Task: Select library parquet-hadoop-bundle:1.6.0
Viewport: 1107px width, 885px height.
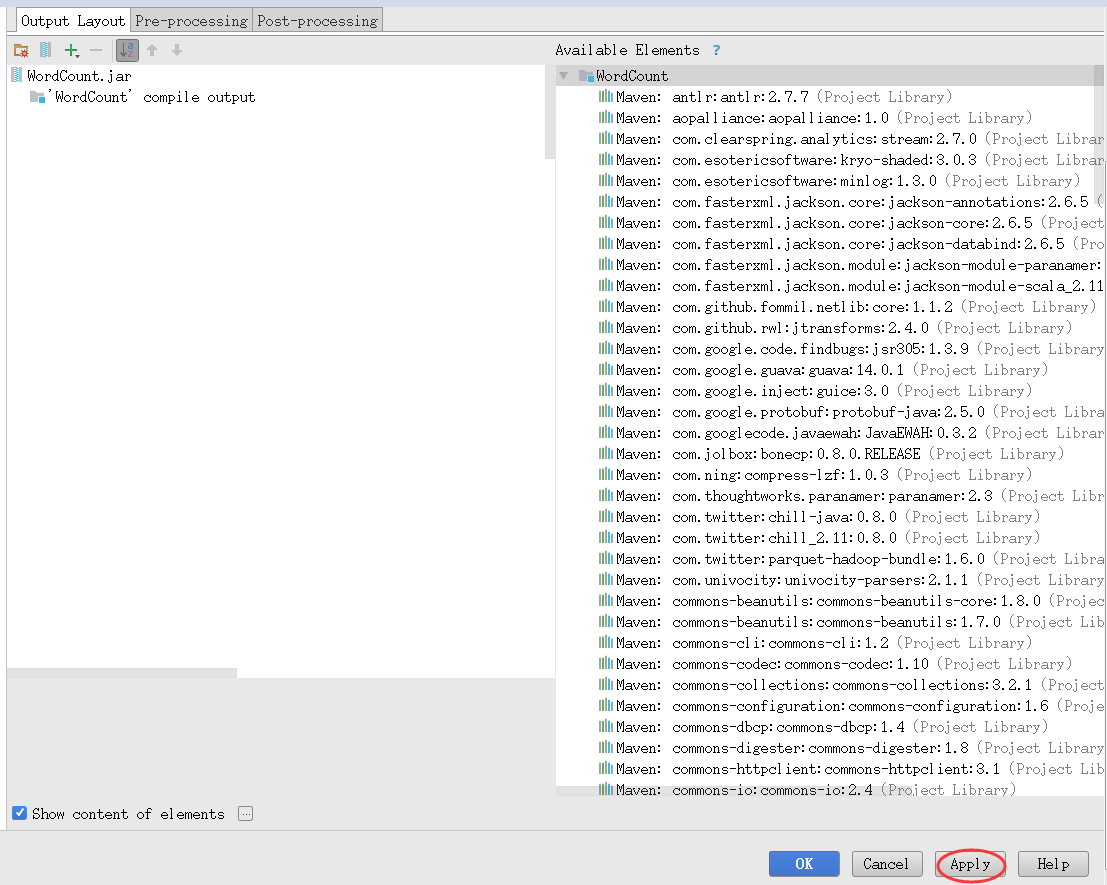Action: 851,559
